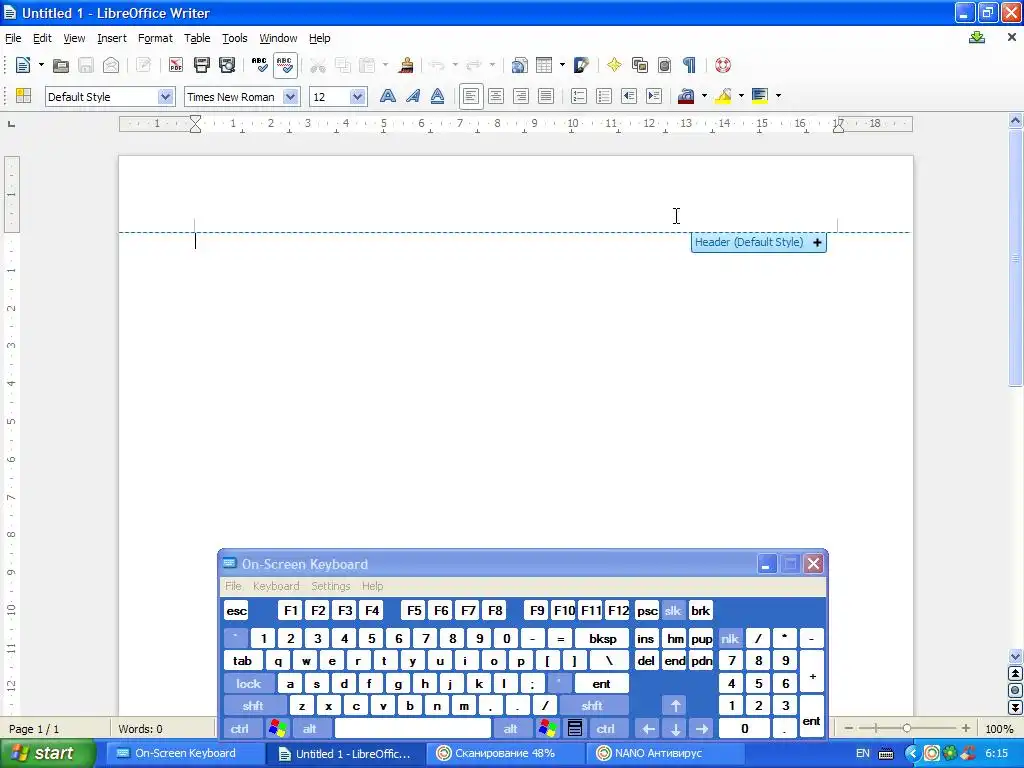Open Keyboard menu in On-Screen Keyboard
This screenshot has width=1024, height=768.
[x=276, y=586]
